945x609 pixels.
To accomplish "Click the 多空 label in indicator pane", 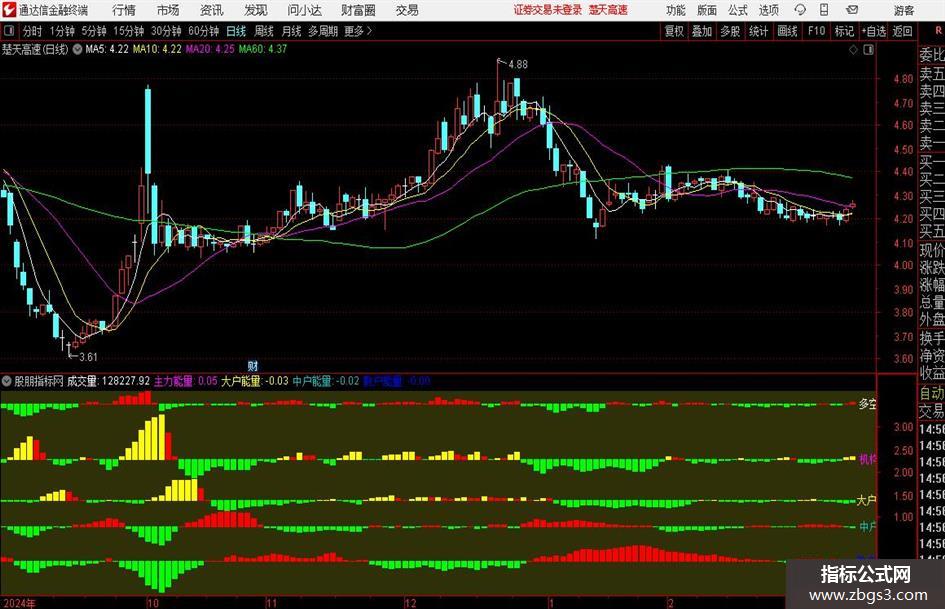I will pos(867,404).
